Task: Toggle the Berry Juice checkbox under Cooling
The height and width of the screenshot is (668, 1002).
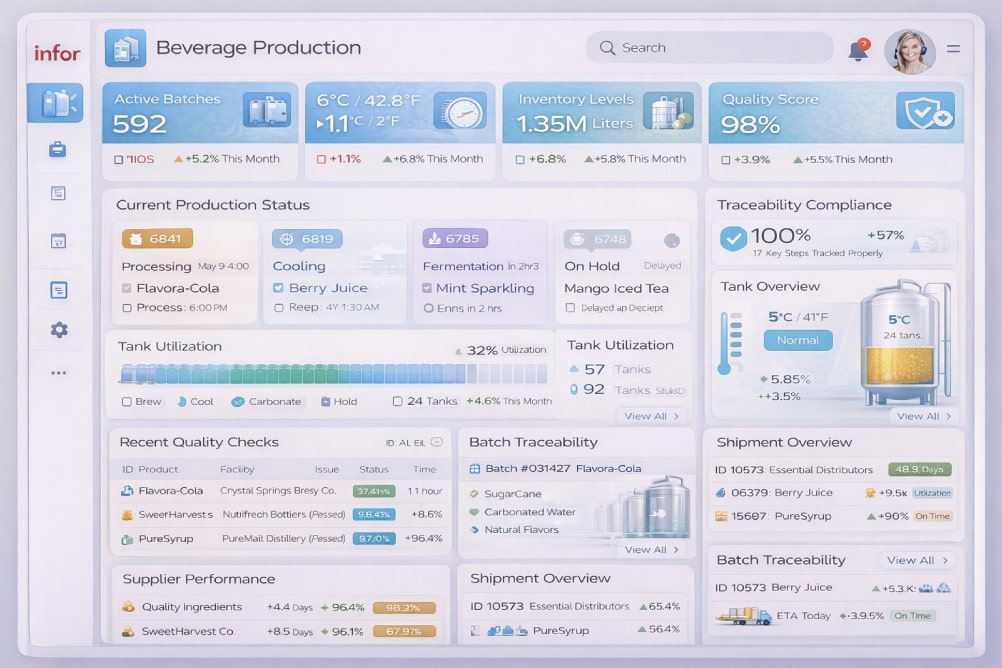Action: (x=278, y=288)
